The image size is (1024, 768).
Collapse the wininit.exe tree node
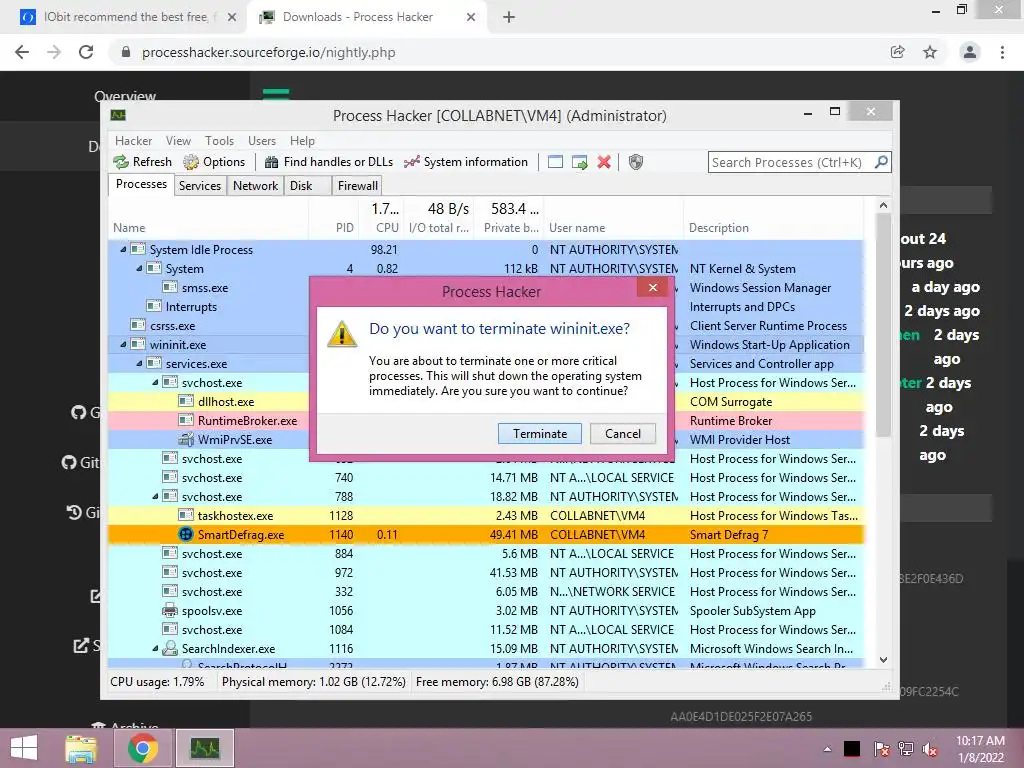click(123, 344)
